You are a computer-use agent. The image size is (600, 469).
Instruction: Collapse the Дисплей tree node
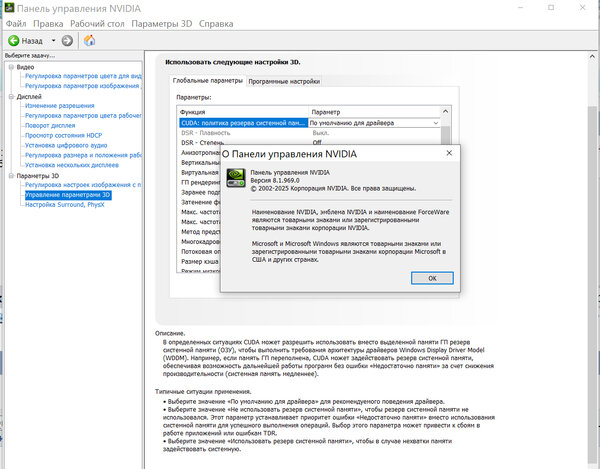point(11,97)
